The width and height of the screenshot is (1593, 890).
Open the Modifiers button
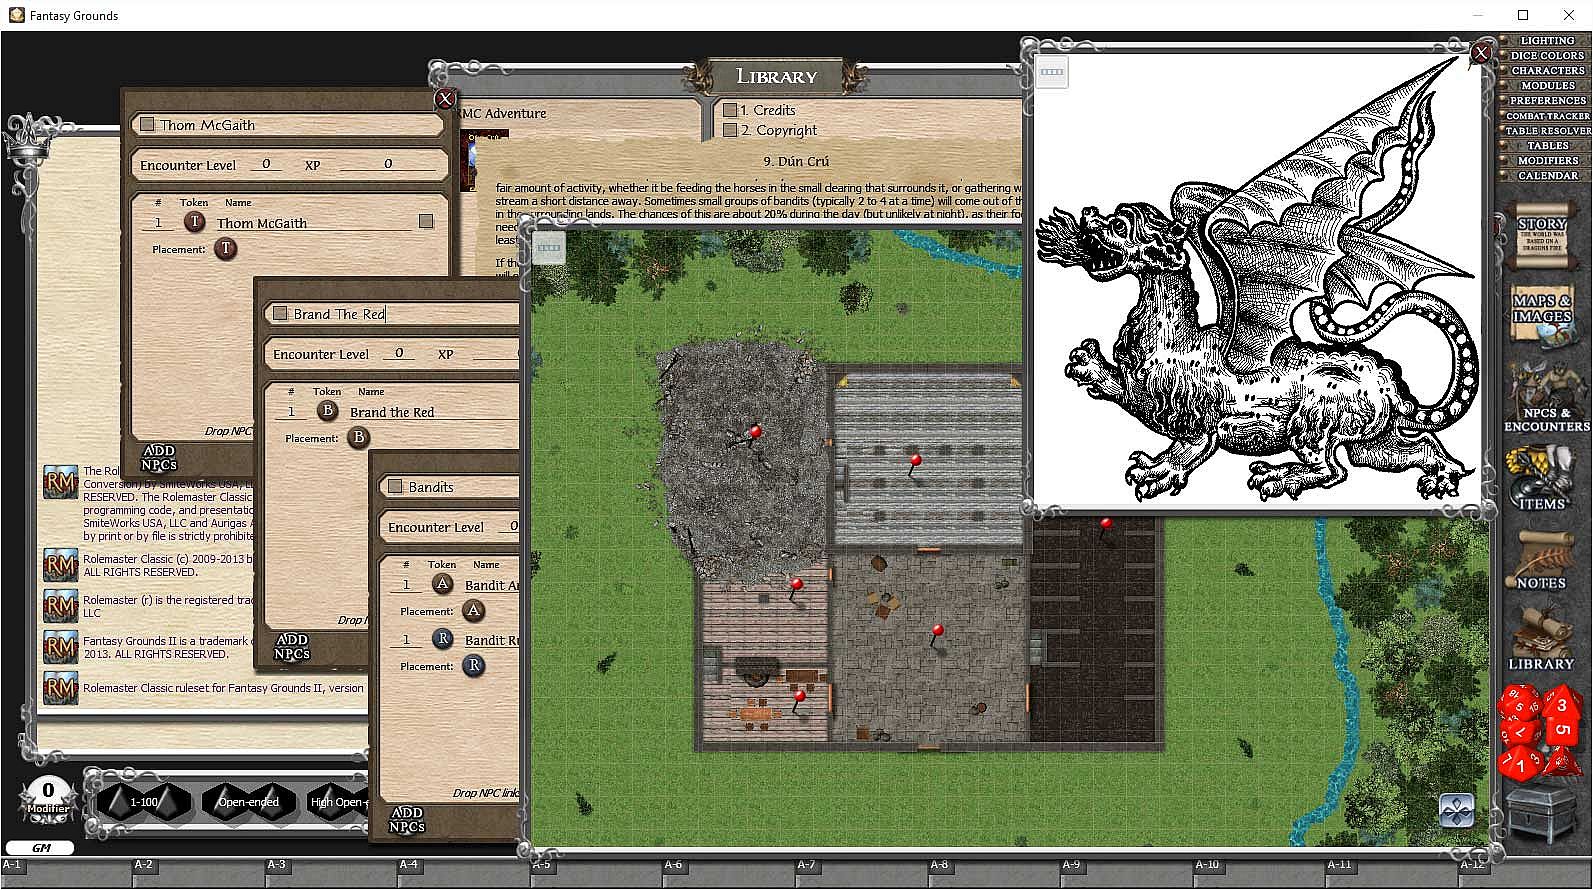pos(1546,161)
